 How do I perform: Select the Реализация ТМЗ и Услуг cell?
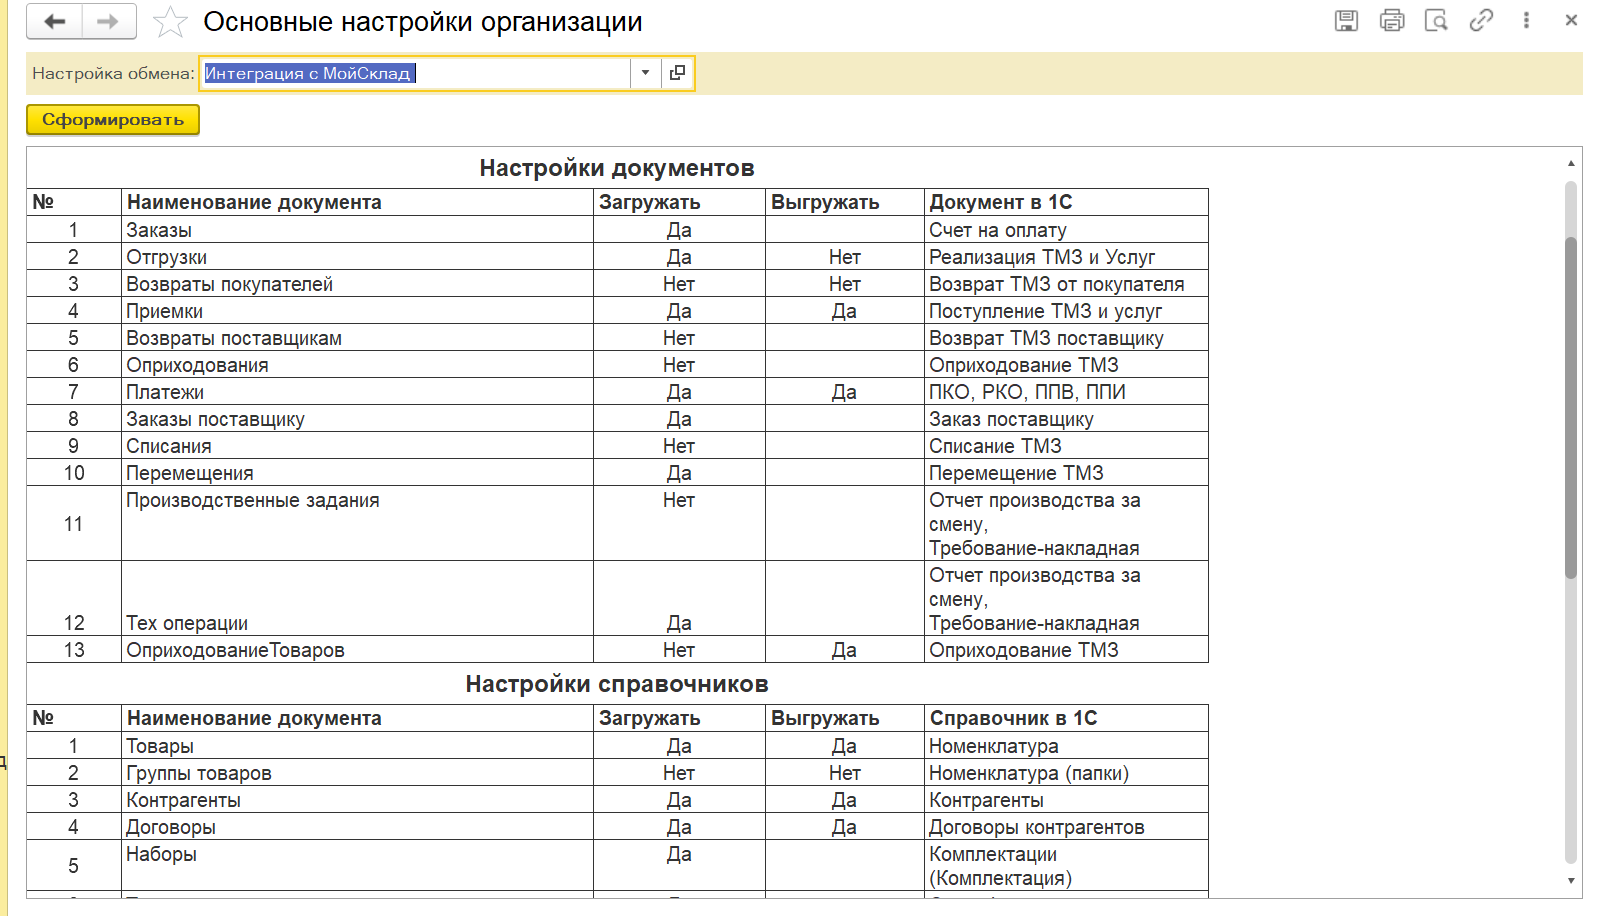(x=1066, y=257)
